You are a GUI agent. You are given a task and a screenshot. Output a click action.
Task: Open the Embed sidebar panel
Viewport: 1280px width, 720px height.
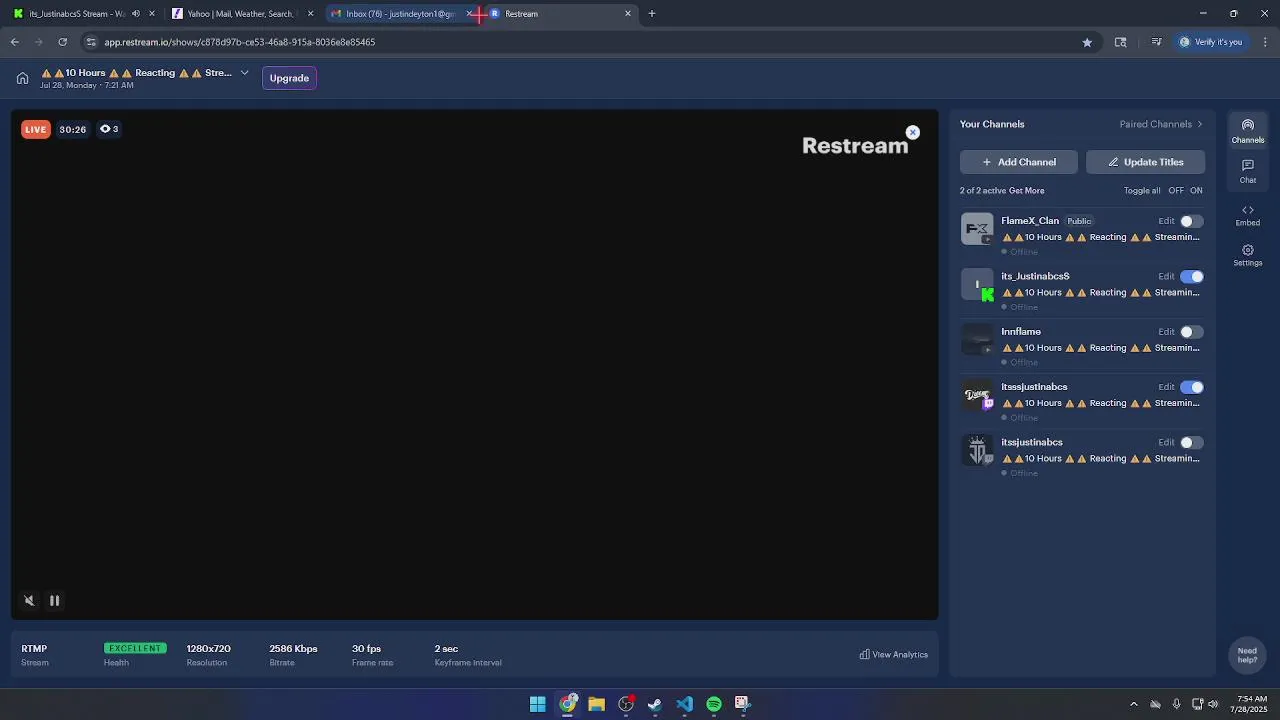click(x=1247, y=215)
